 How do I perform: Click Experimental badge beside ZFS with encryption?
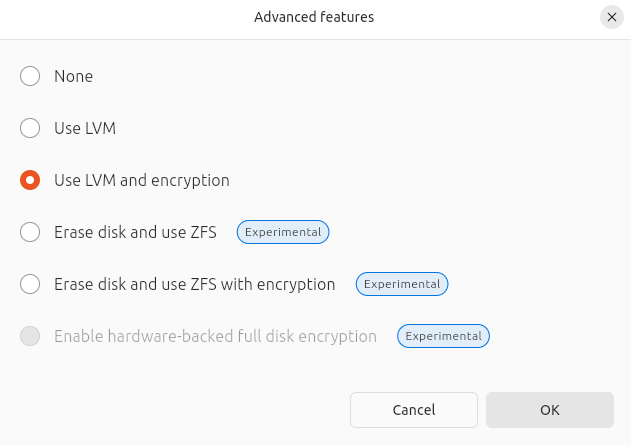[402, 284]
